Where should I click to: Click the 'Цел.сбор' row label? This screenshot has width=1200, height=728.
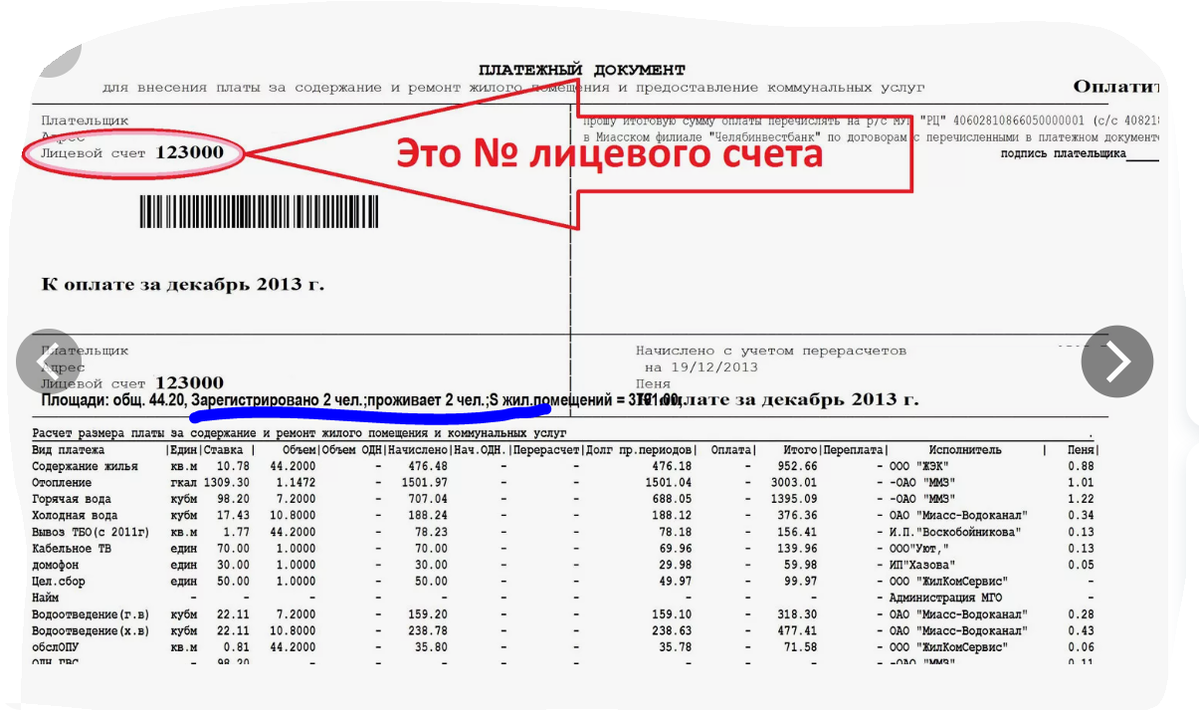[58, 582]
